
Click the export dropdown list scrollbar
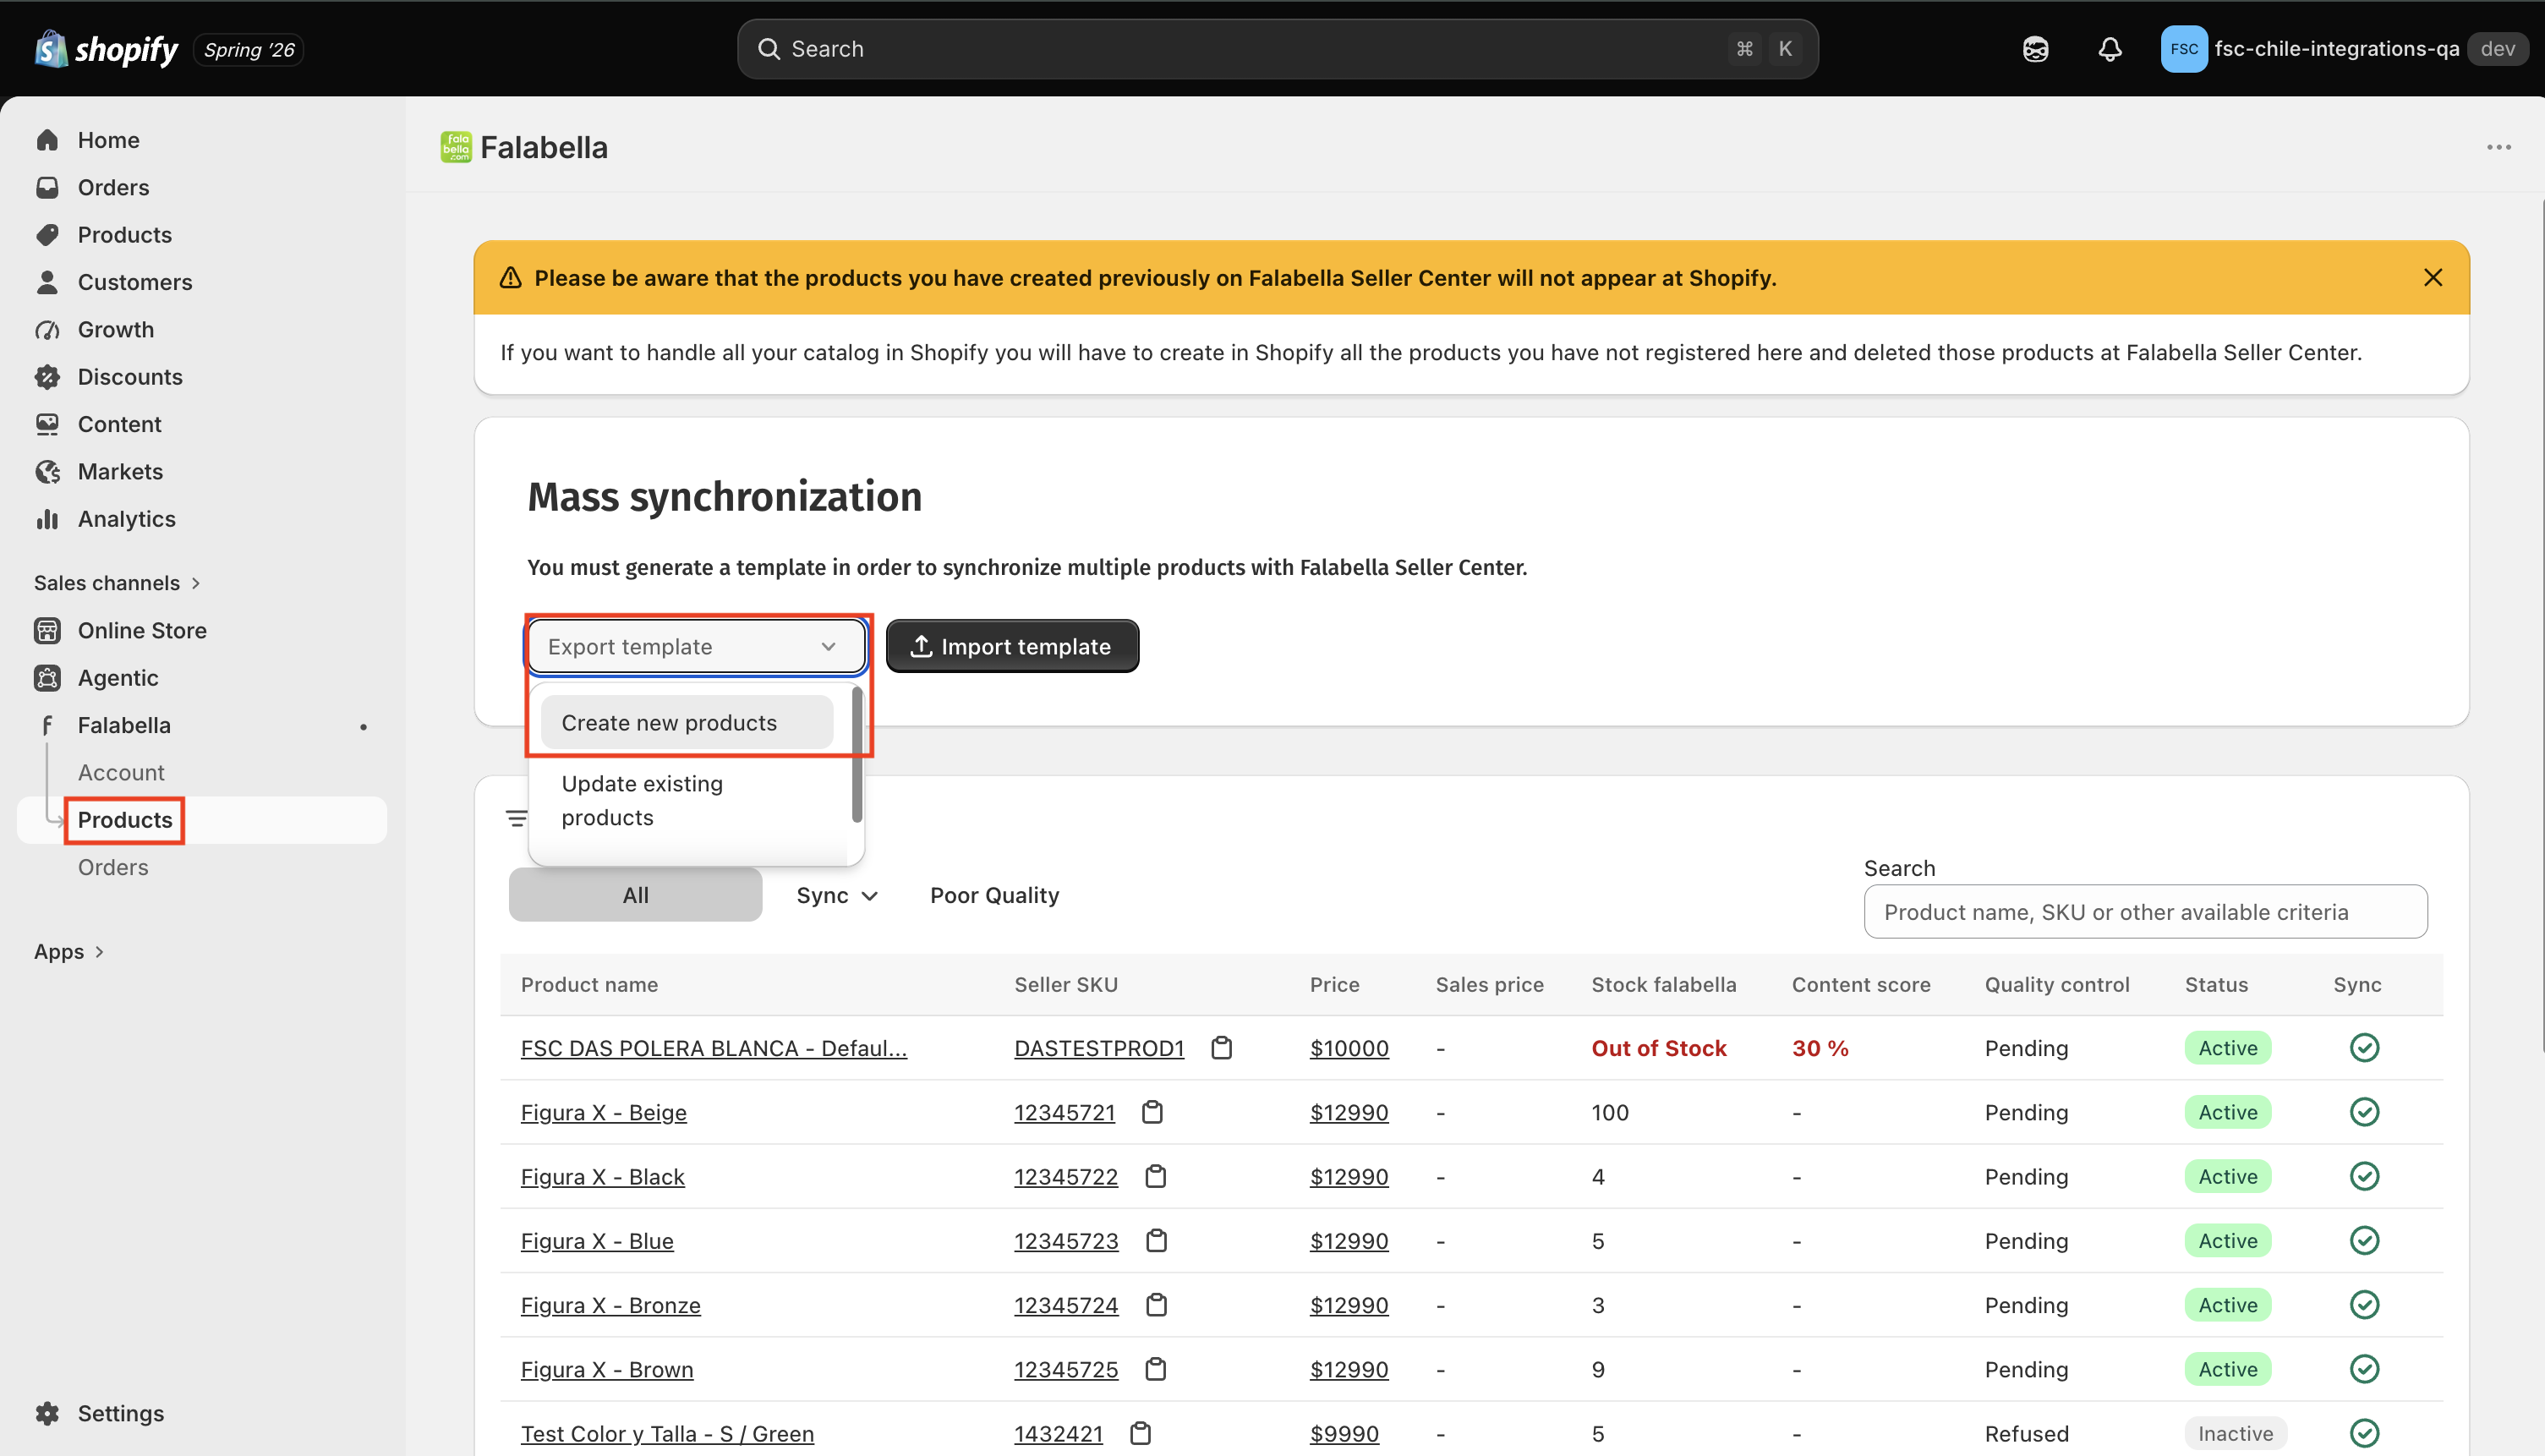857,756
